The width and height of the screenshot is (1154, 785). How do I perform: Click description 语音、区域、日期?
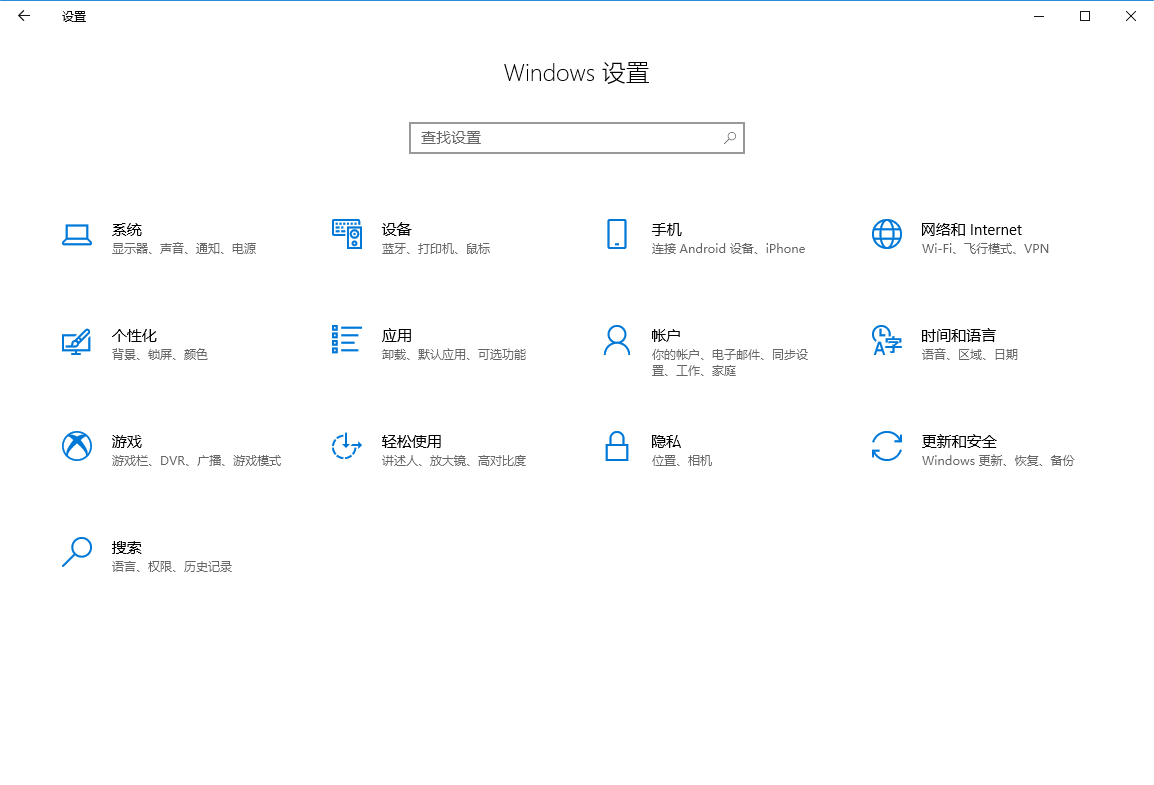click(x=969, y=355)
